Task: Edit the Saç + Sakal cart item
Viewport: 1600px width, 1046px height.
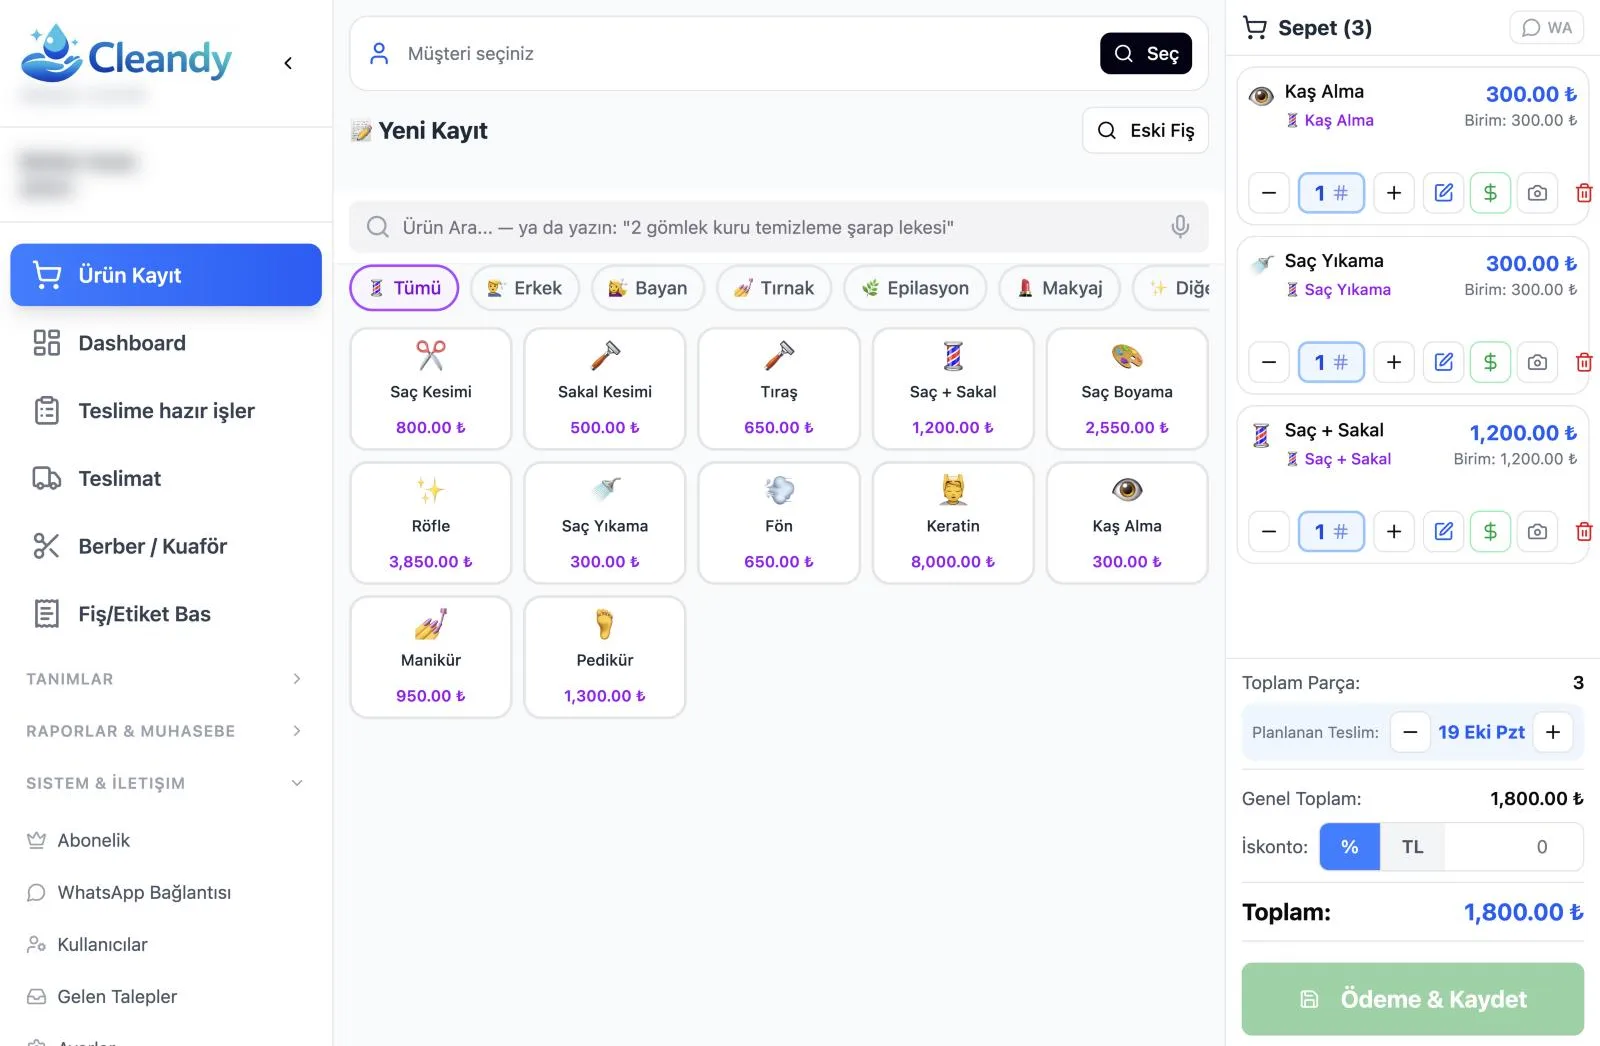Action: click(1443, 531)
